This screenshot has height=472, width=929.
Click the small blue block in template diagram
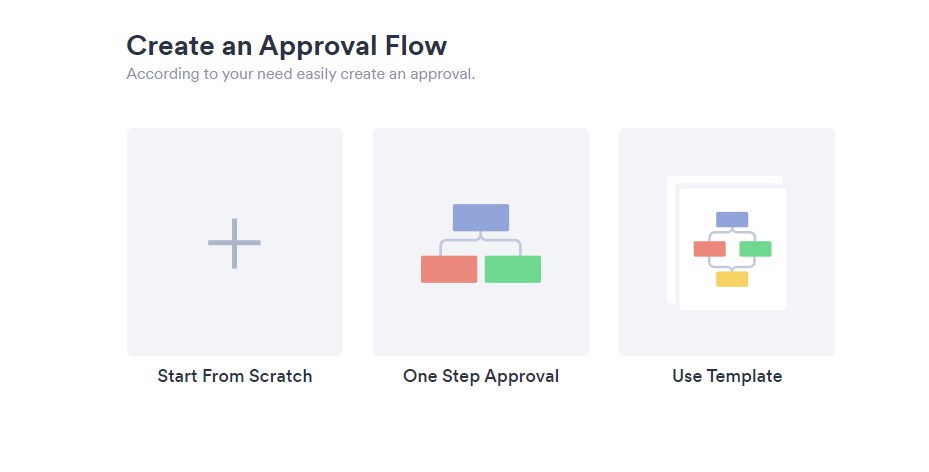pyautogui.click(x=732, y=220)
